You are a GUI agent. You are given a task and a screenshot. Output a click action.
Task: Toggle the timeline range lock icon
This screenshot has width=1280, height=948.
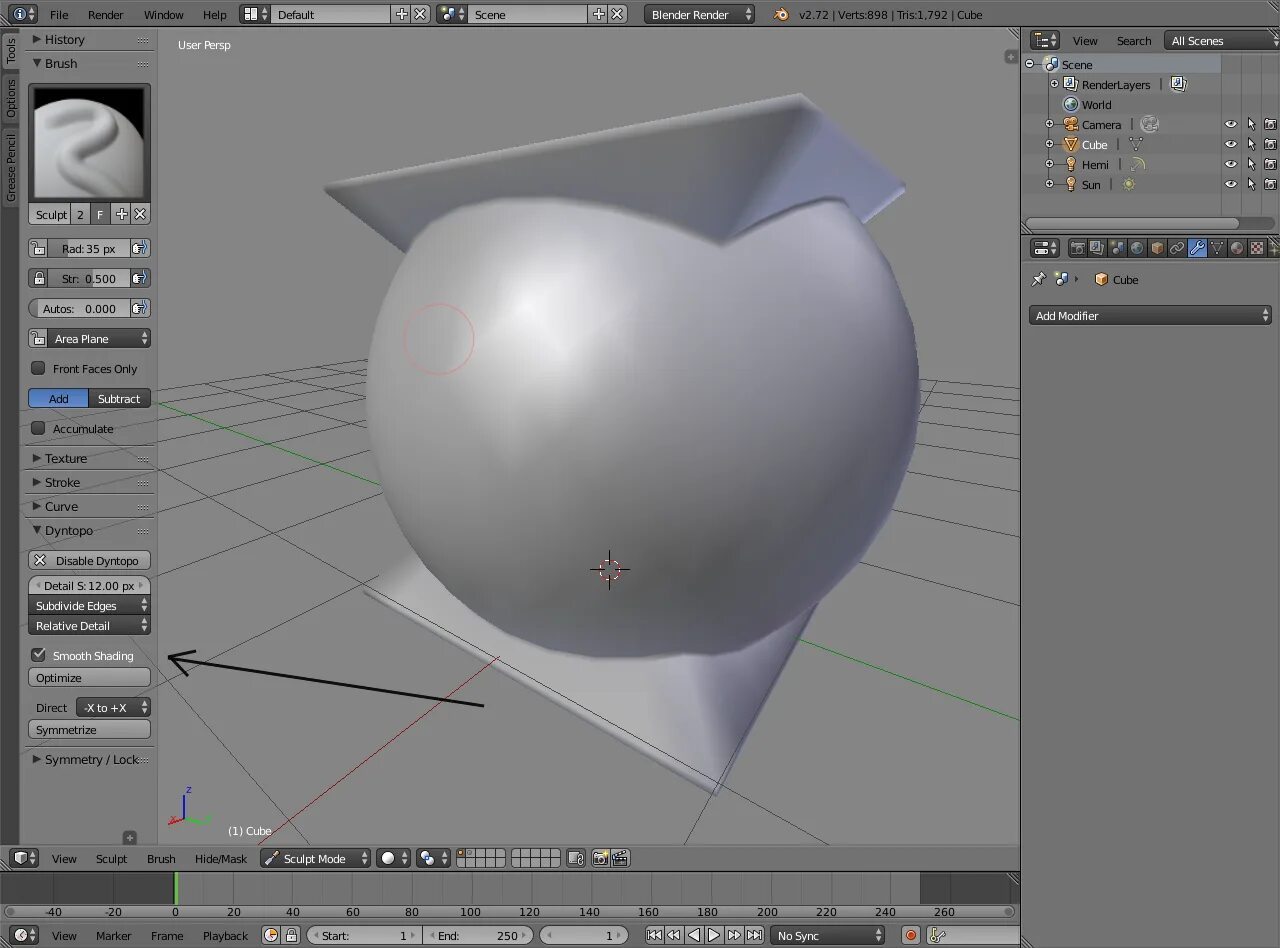coord(291,935)
